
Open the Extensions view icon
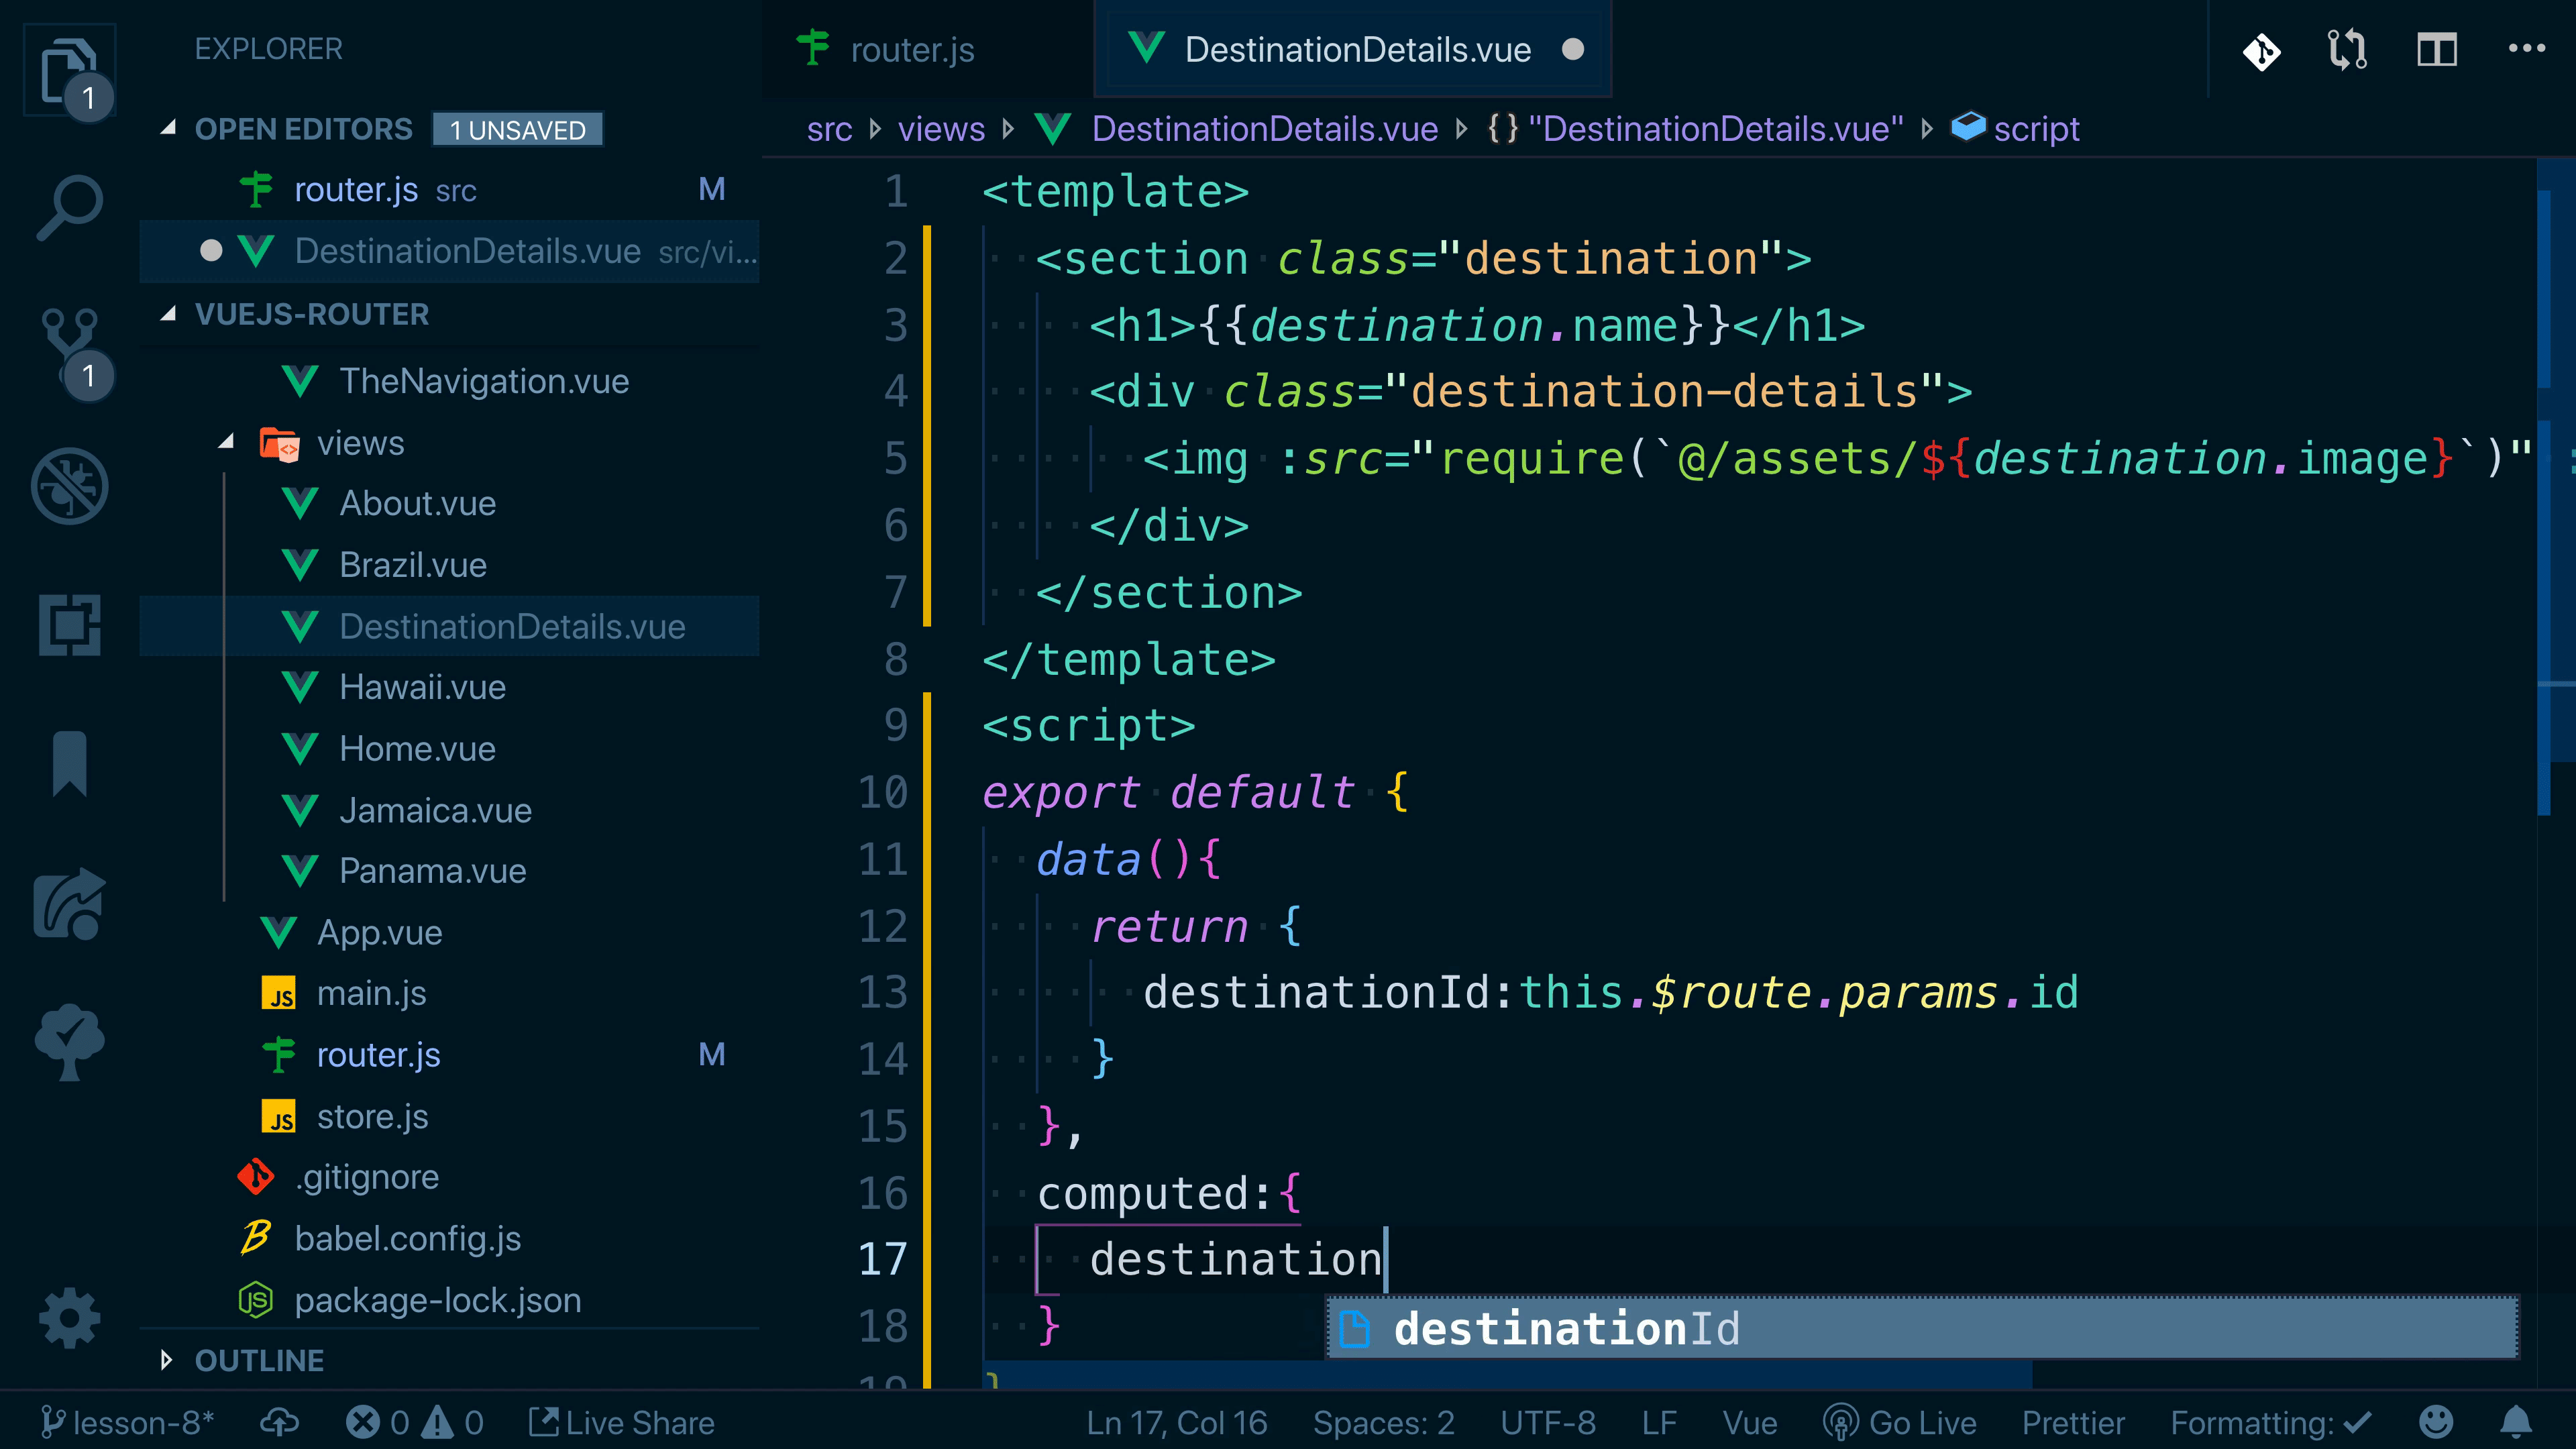[69, 625]
